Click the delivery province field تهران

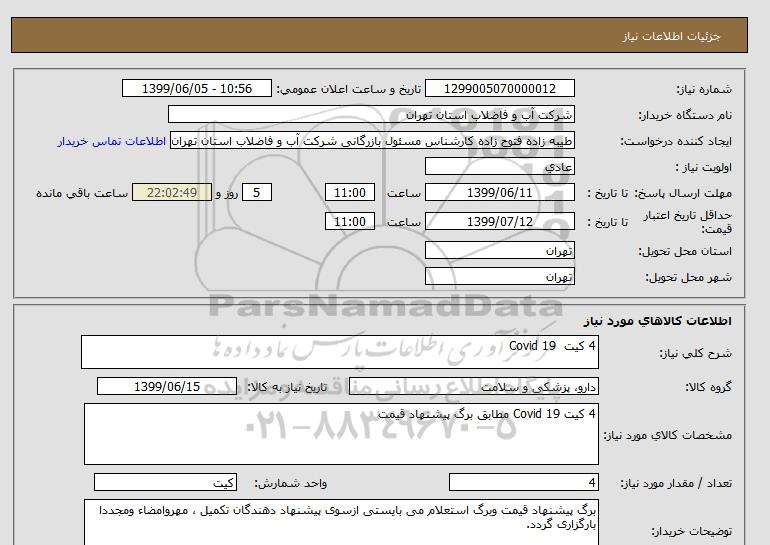499,250
